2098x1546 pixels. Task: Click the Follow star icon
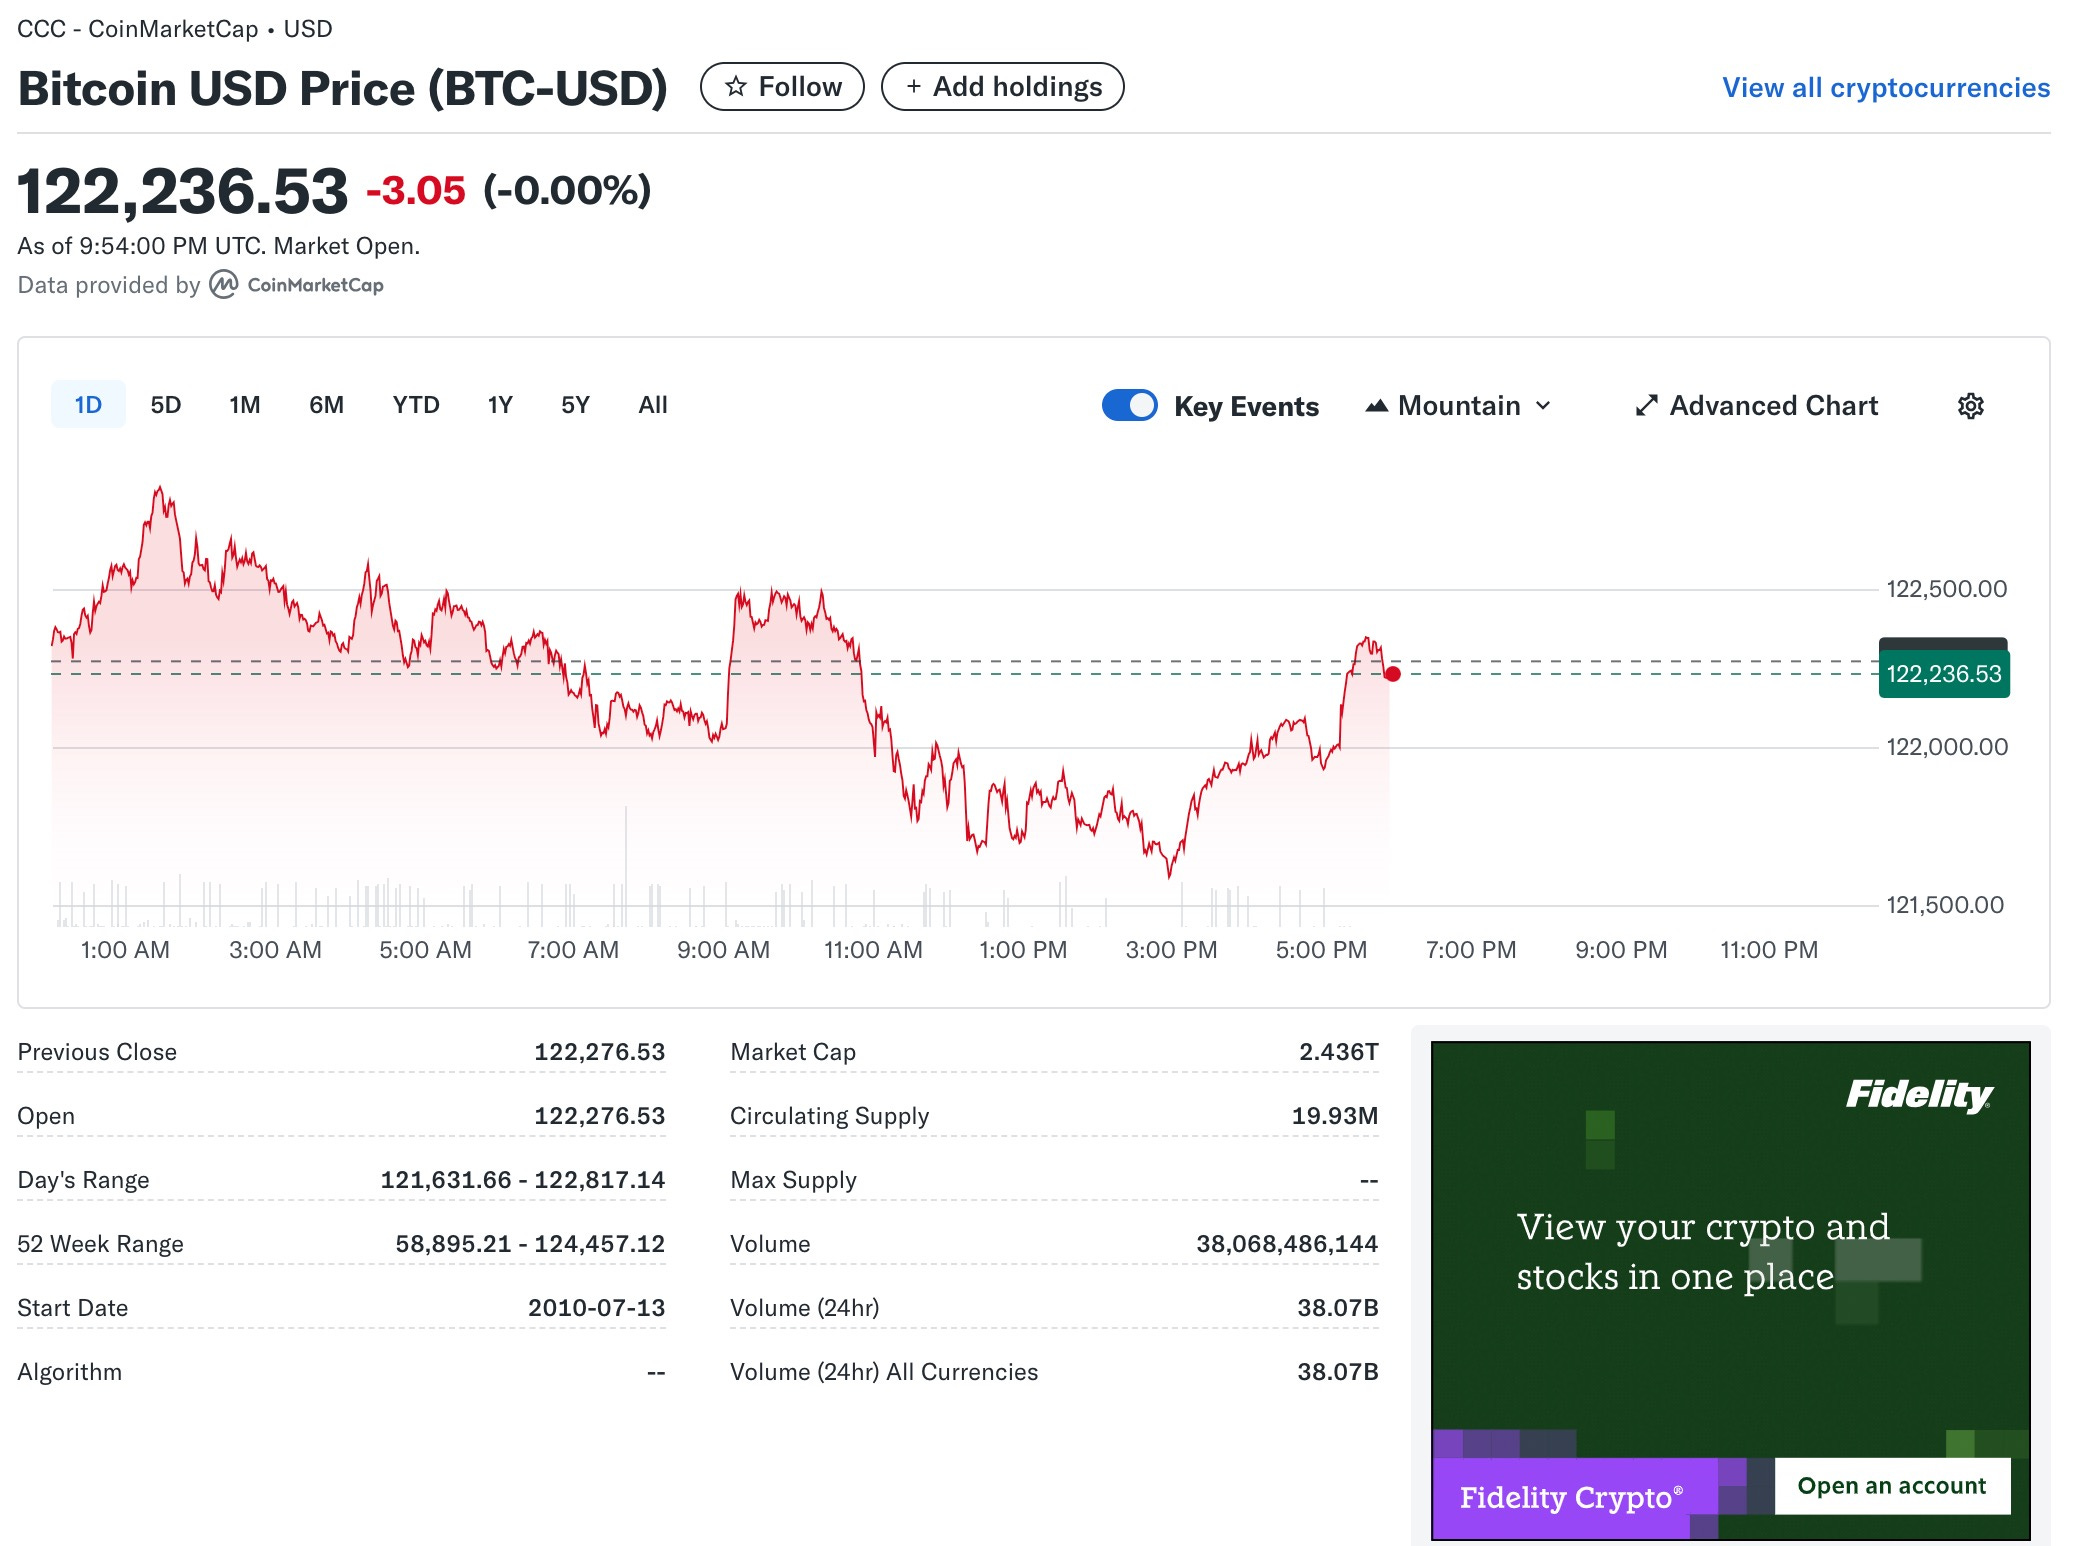pos(736,87)
